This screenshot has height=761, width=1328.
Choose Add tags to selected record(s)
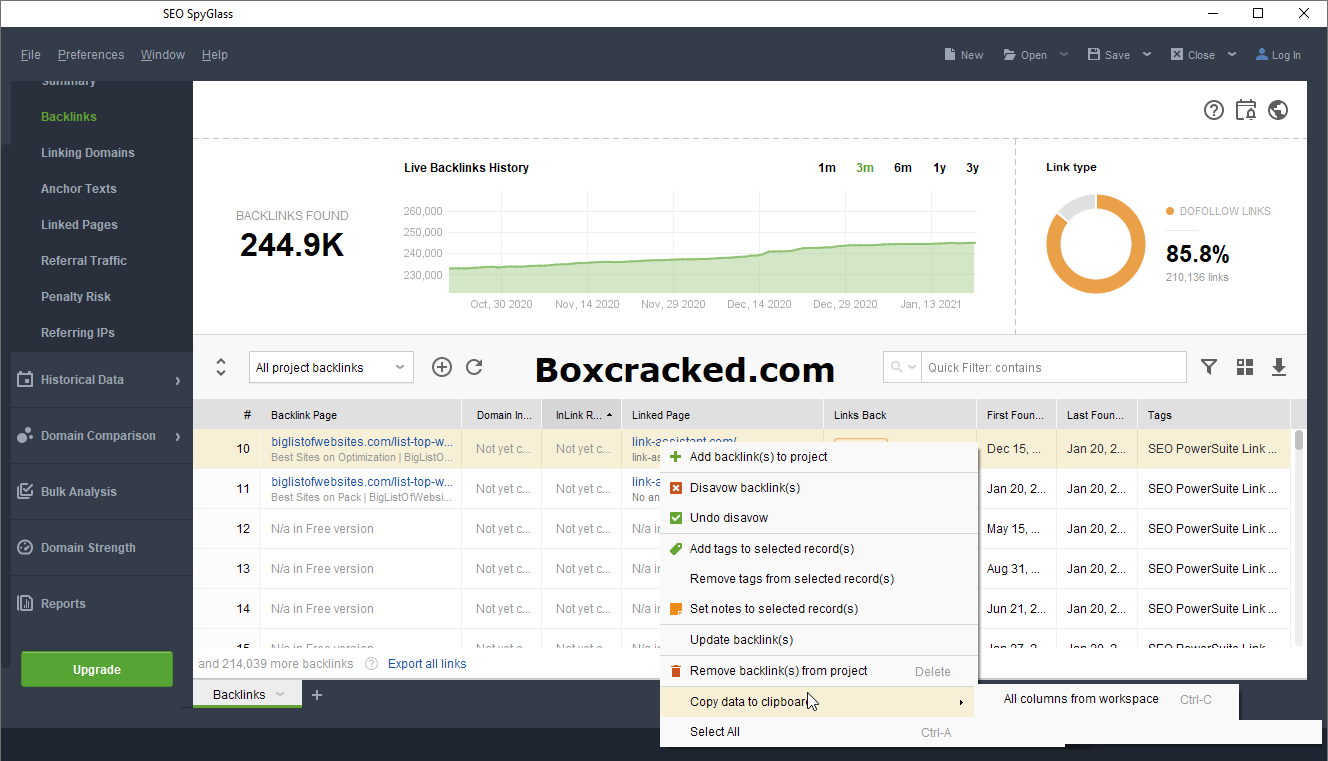(818, 549)
